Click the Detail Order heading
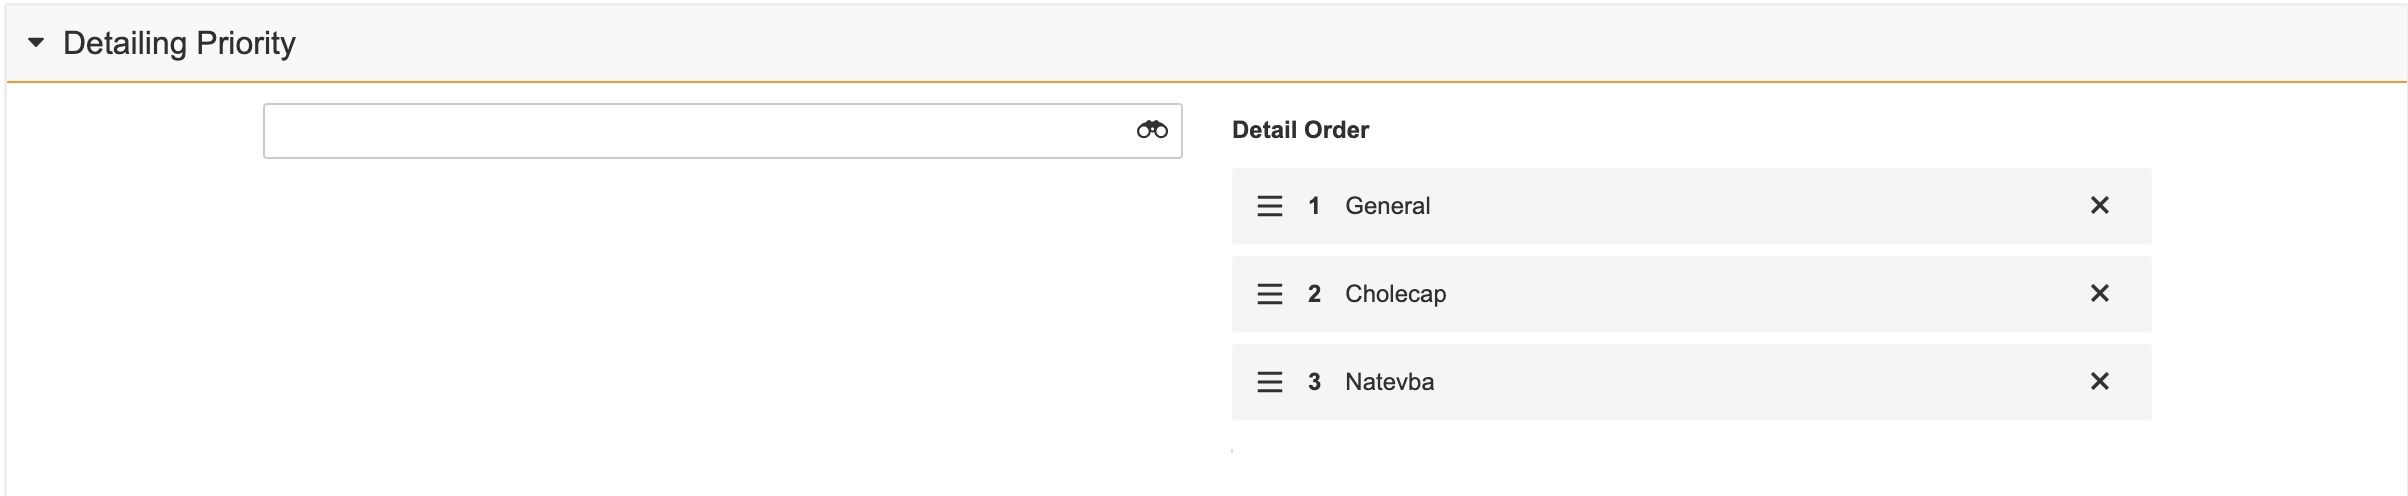Viewport: 2408px width, 496px height. click(x=1300, y=130)
